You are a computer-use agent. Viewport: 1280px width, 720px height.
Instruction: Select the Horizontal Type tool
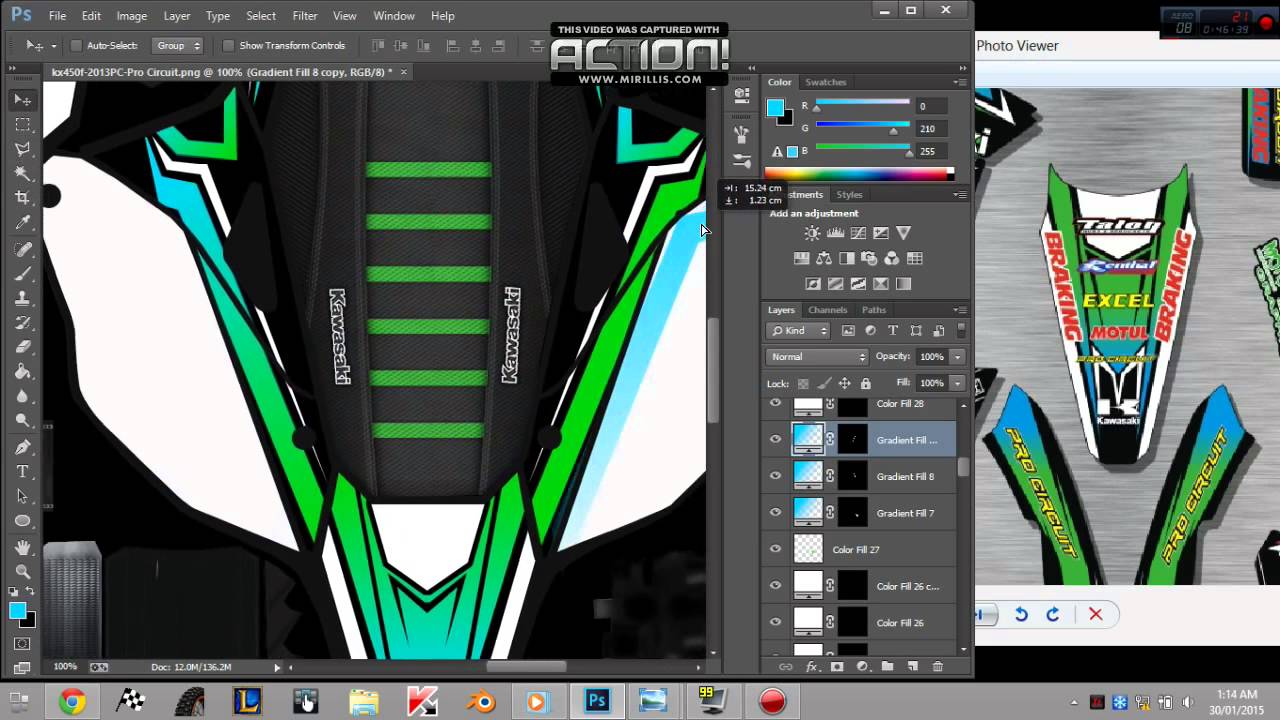(22, 472)
